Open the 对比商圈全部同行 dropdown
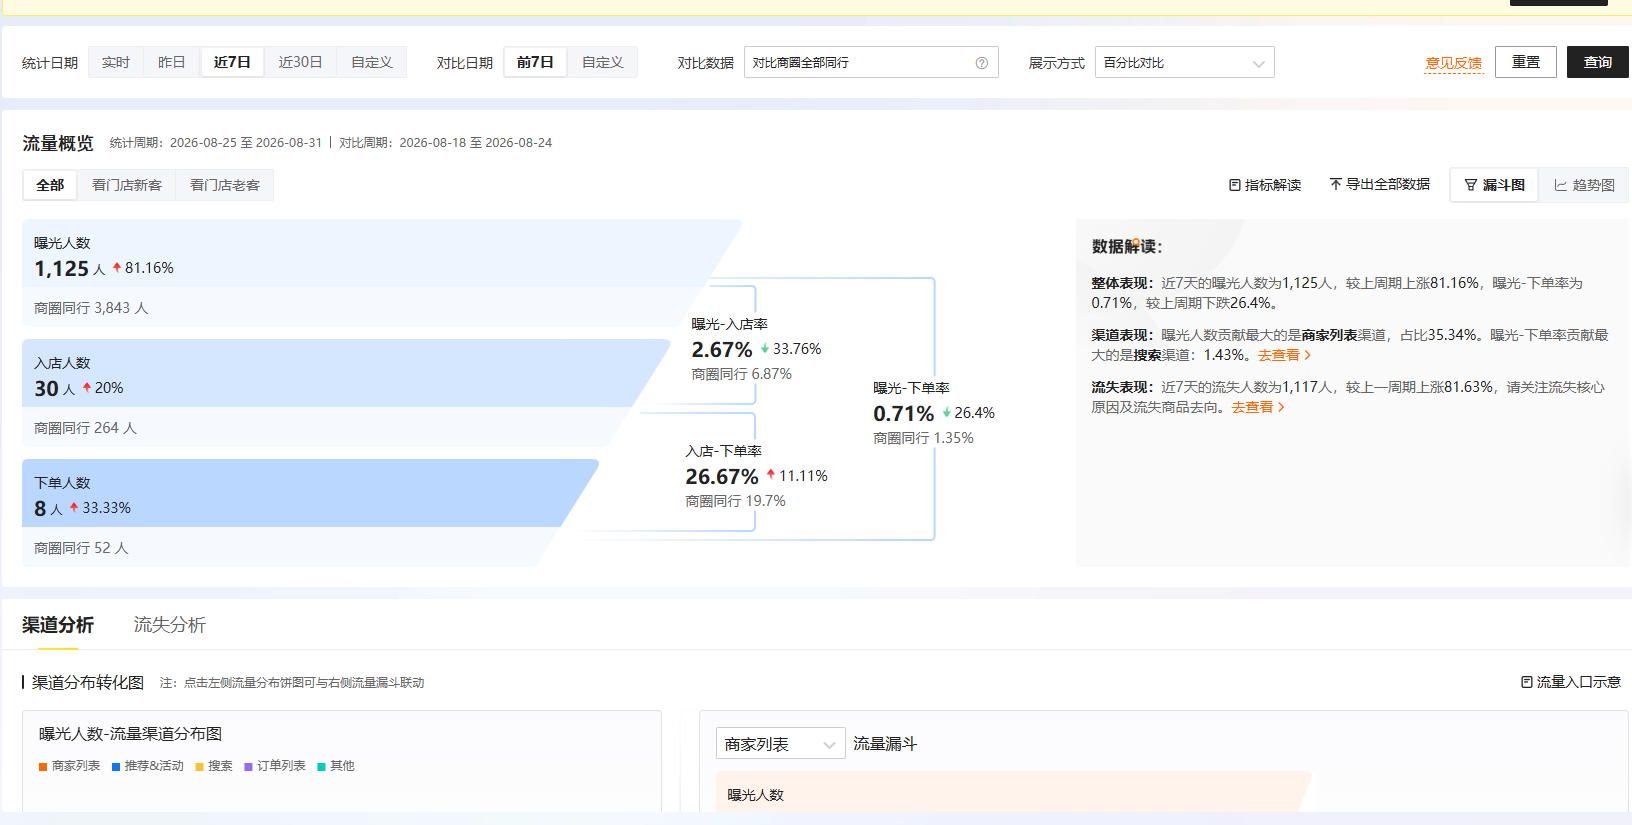 pos(871,62)
